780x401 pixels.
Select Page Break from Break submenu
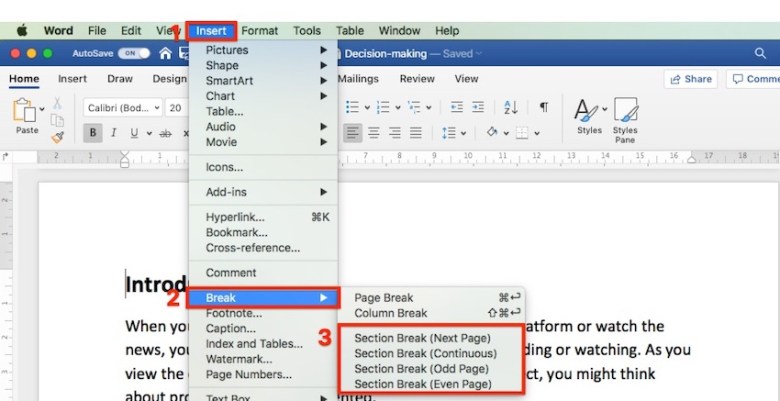[x=431, y=298]
